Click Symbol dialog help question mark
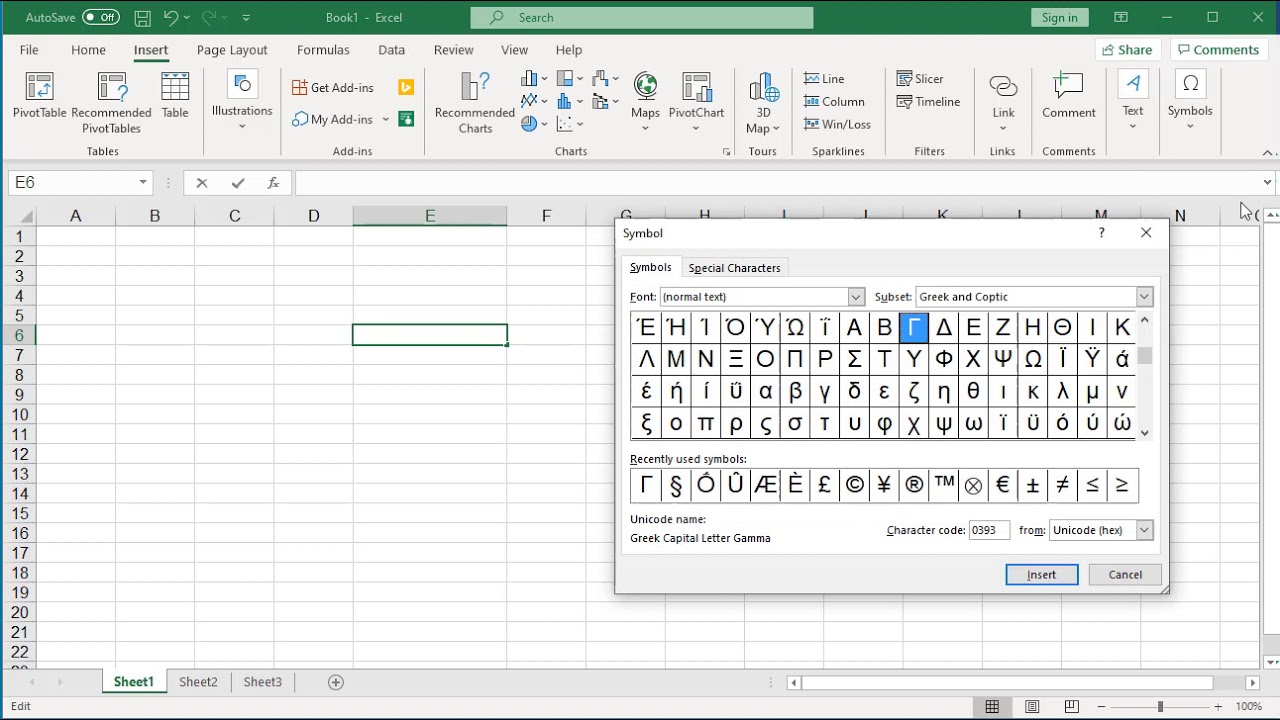 [x=1101, y=233]
